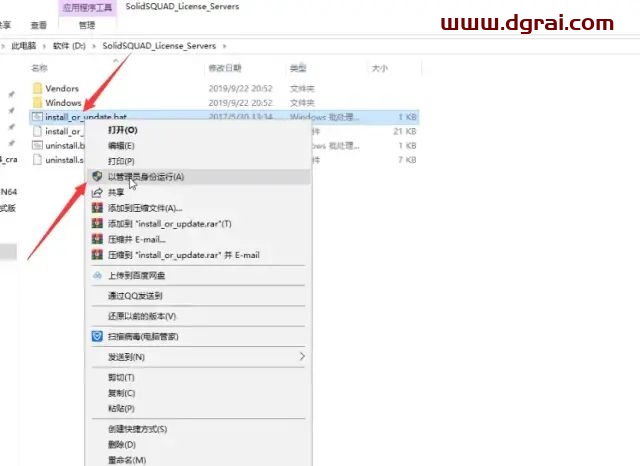Click the Windows folder icon

coord(38,102)
